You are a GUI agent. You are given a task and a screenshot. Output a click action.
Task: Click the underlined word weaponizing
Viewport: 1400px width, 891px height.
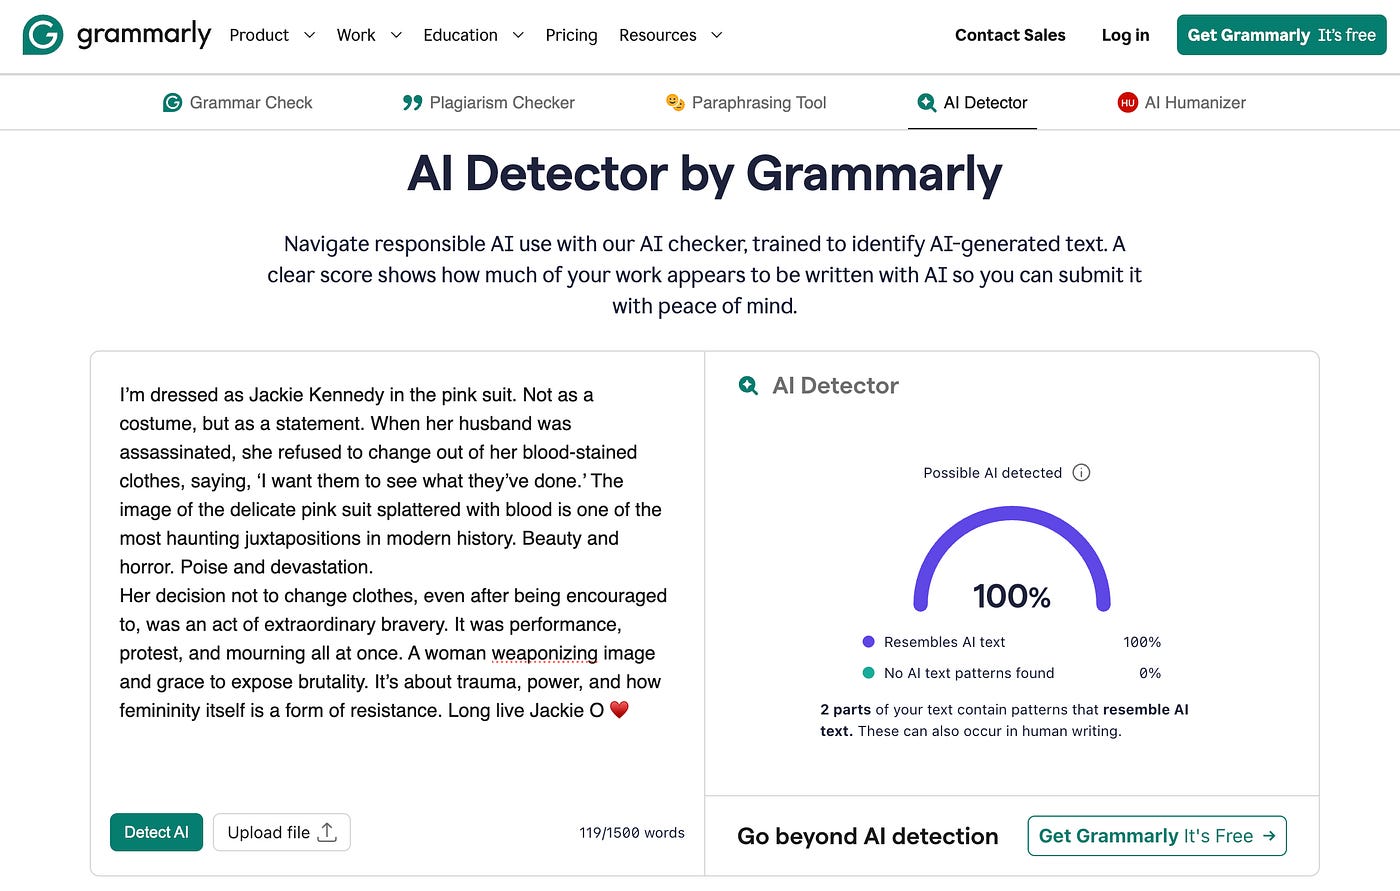click(x=544, y=653)
